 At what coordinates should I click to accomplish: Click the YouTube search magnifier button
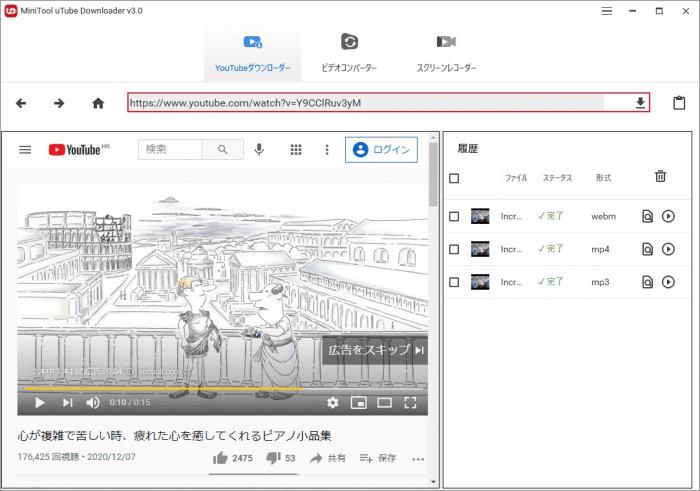222,150
